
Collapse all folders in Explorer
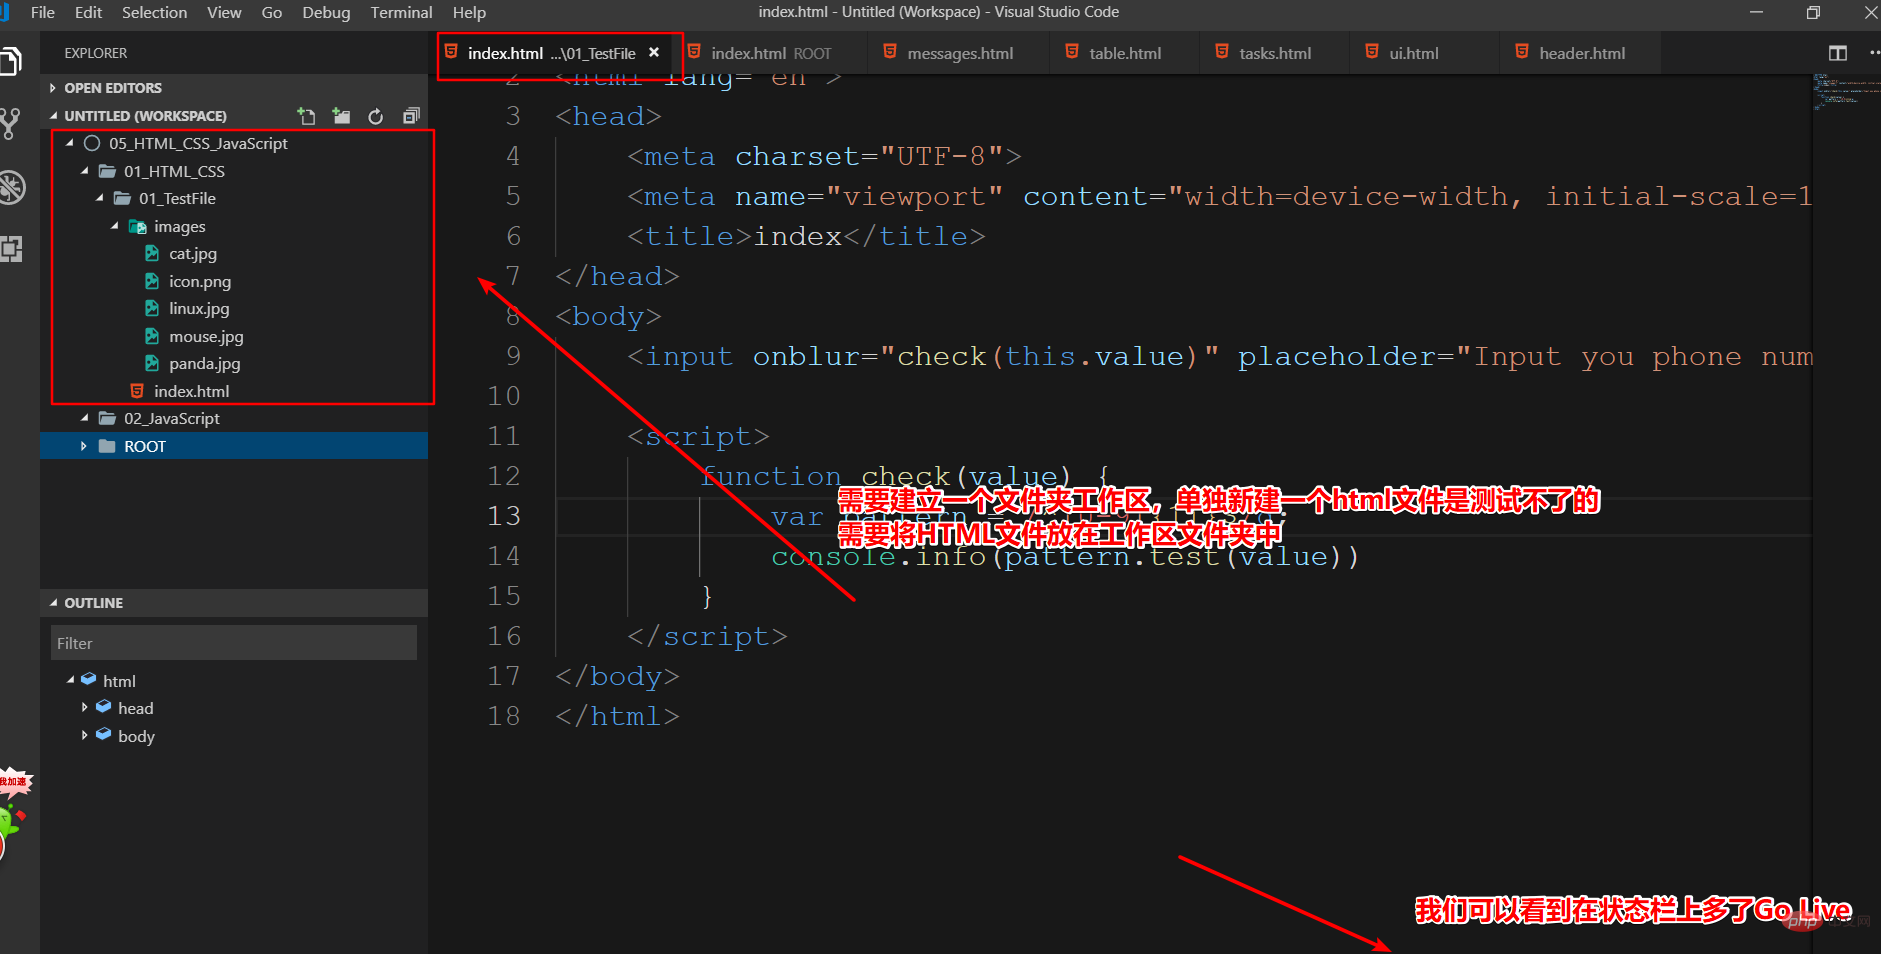411,116
